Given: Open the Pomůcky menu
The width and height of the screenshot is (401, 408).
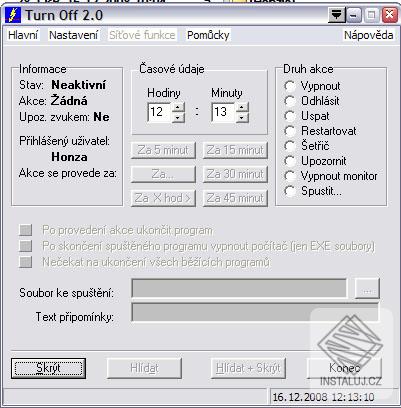Looking at the screenshot, I should (x=208, y=35).
